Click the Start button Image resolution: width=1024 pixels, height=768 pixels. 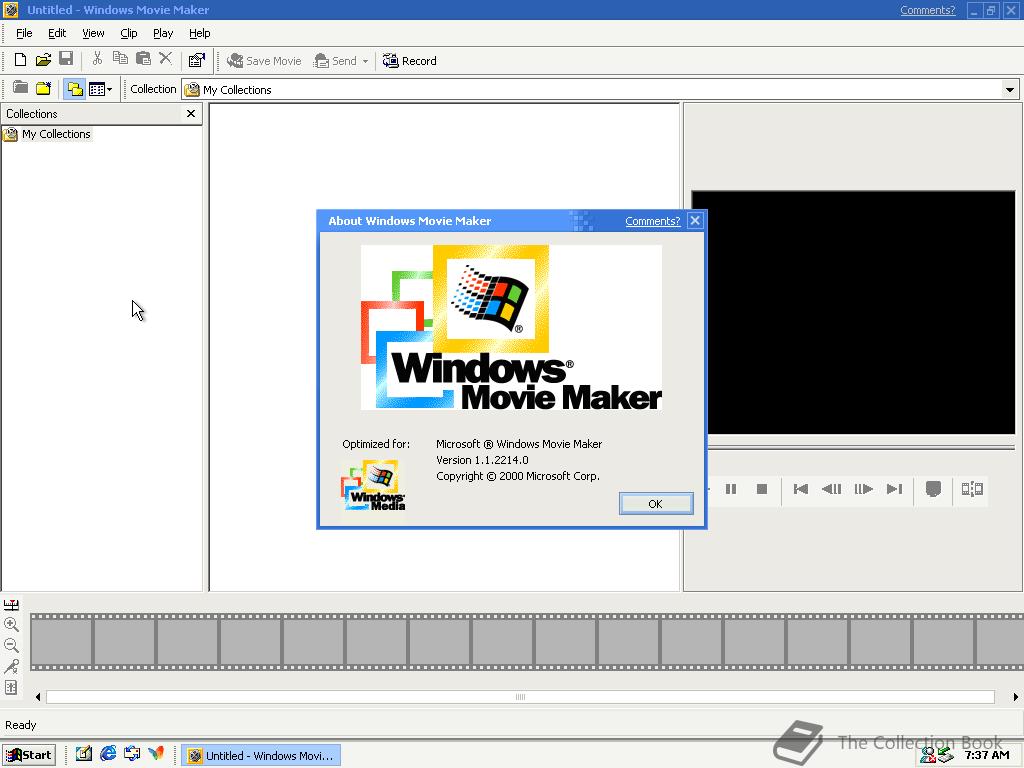pyautogui.click(x=29, y=755)
